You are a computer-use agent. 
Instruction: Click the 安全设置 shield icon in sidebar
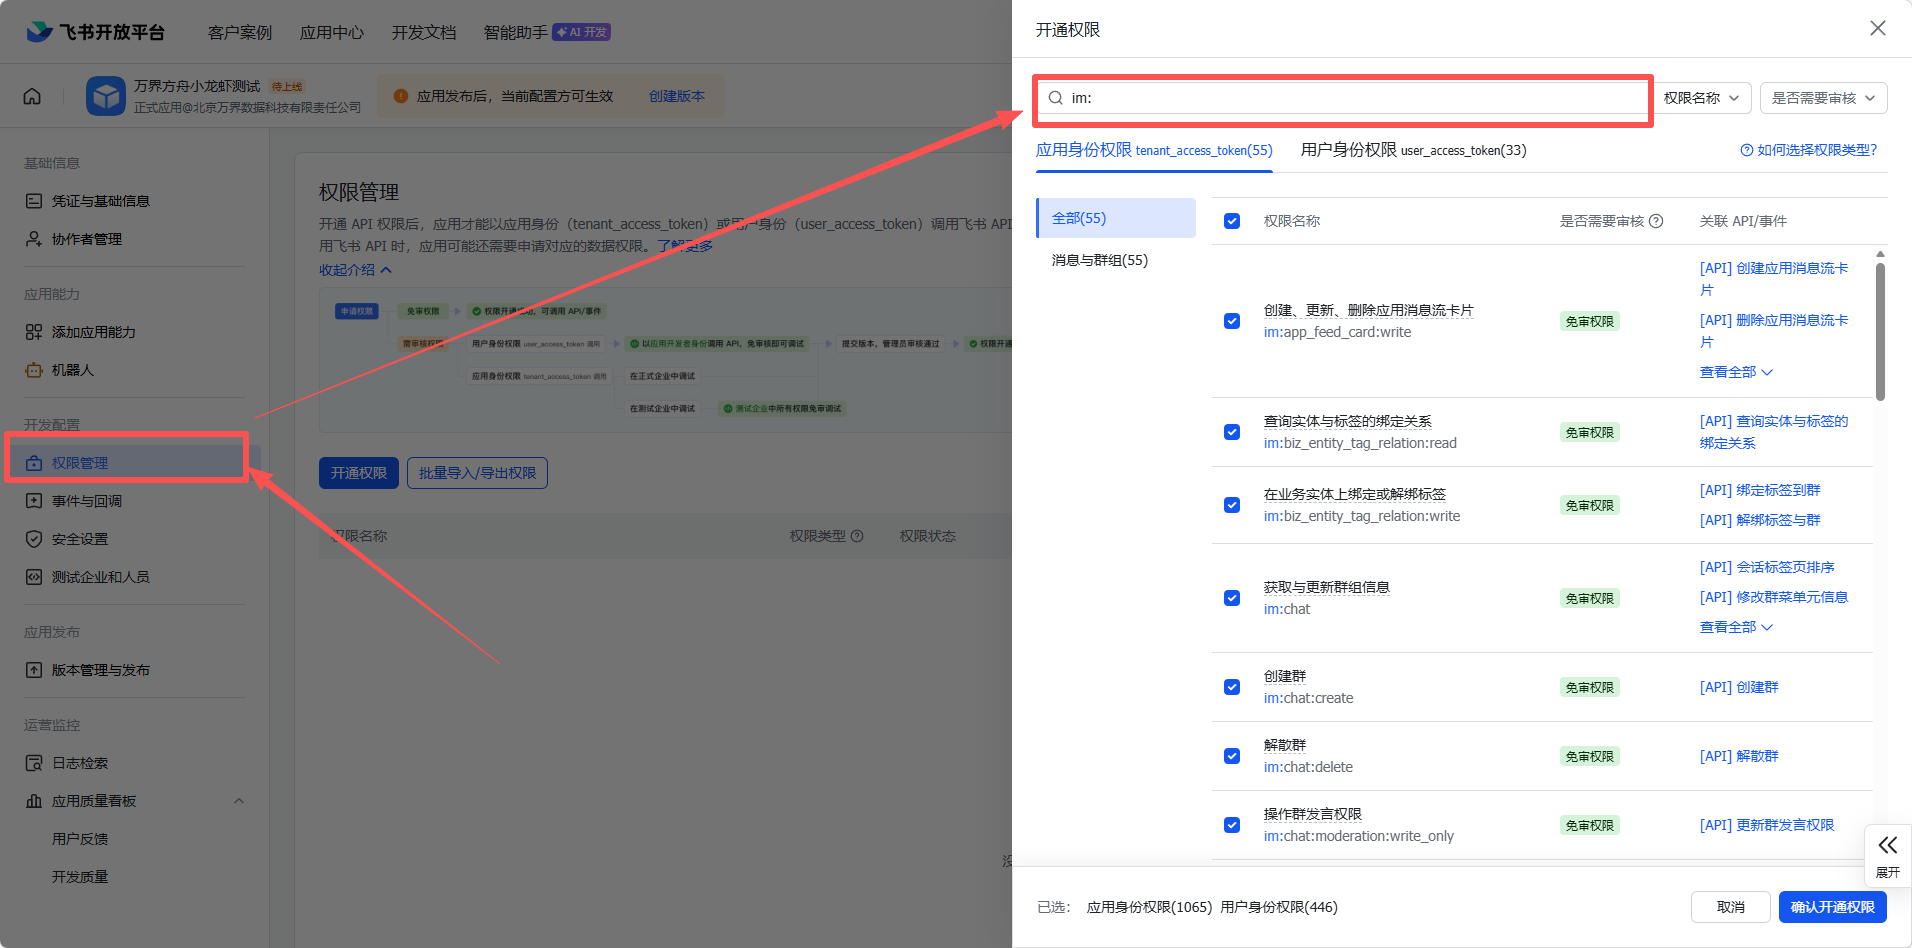(x=34, y=539)
